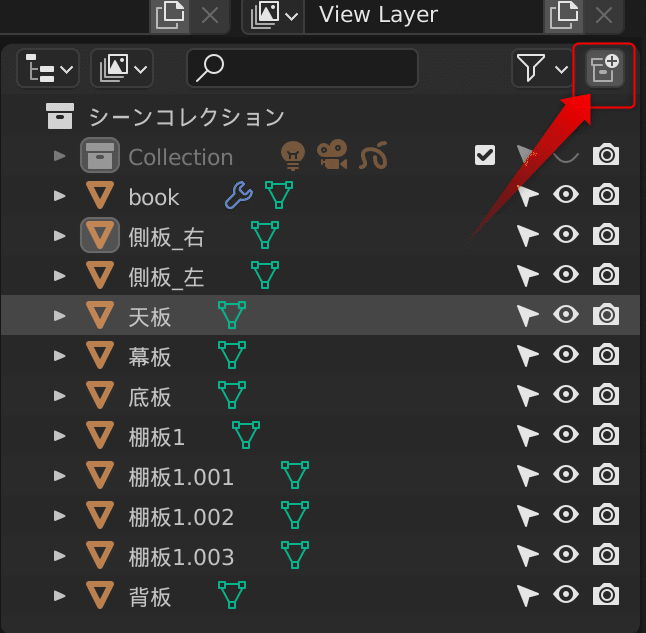Hide 幕板 with its eye icon
The image size is (646, 633).
(566, 354)
